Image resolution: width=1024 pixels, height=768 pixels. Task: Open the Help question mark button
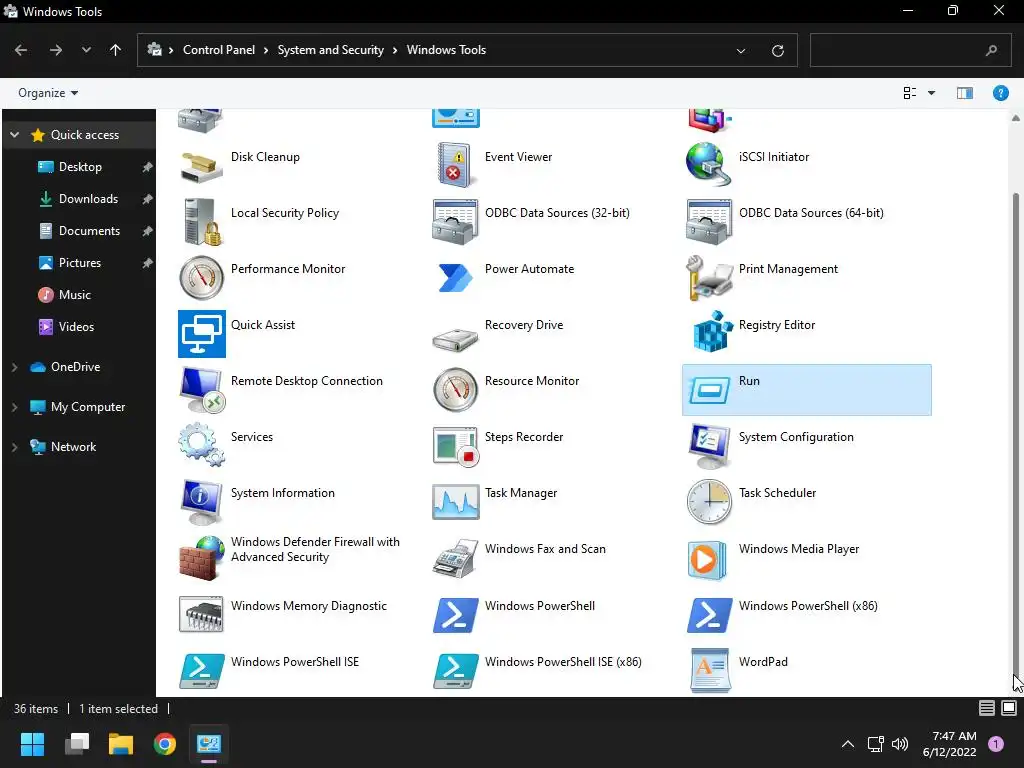tap(1000, 93)
